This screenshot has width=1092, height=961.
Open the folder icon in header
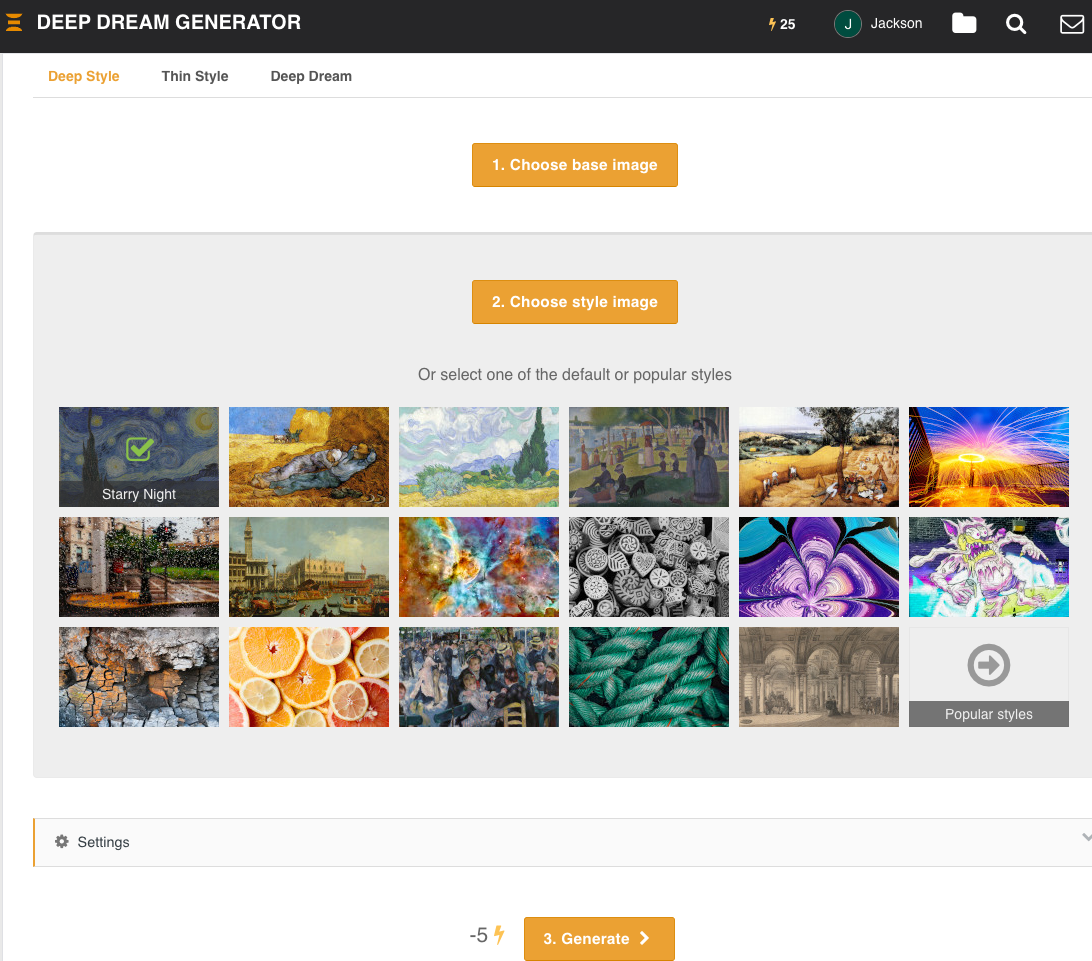point(964,24)
